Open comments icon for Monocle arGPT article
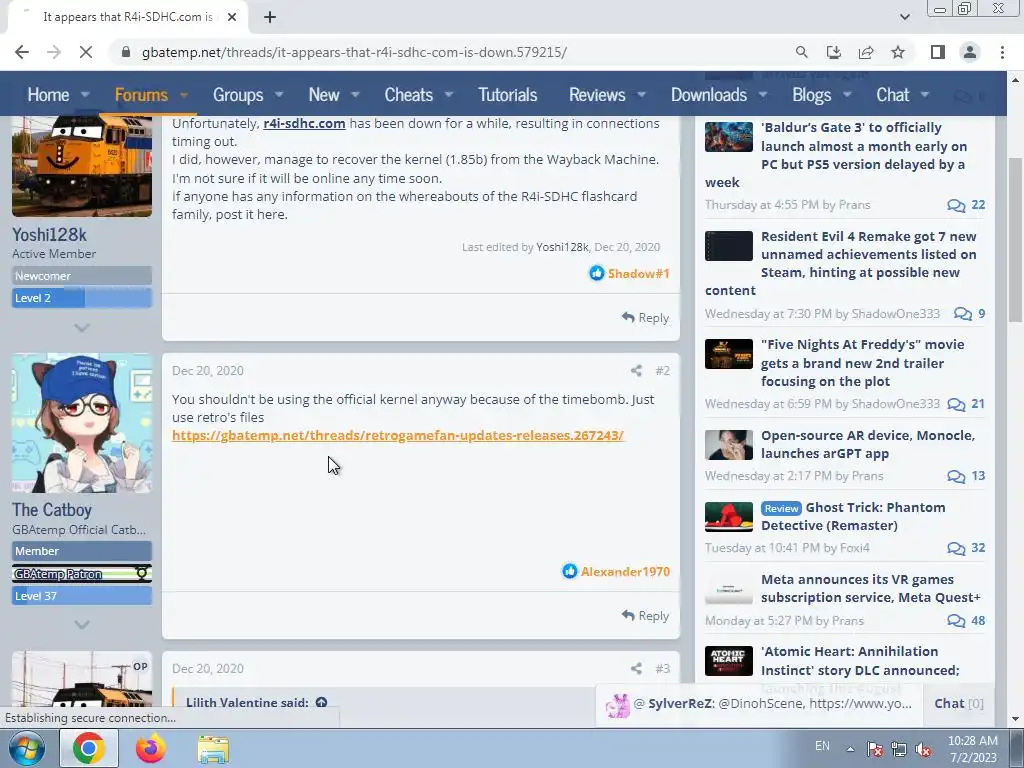The image size is (1024, 768). [956, 476]
